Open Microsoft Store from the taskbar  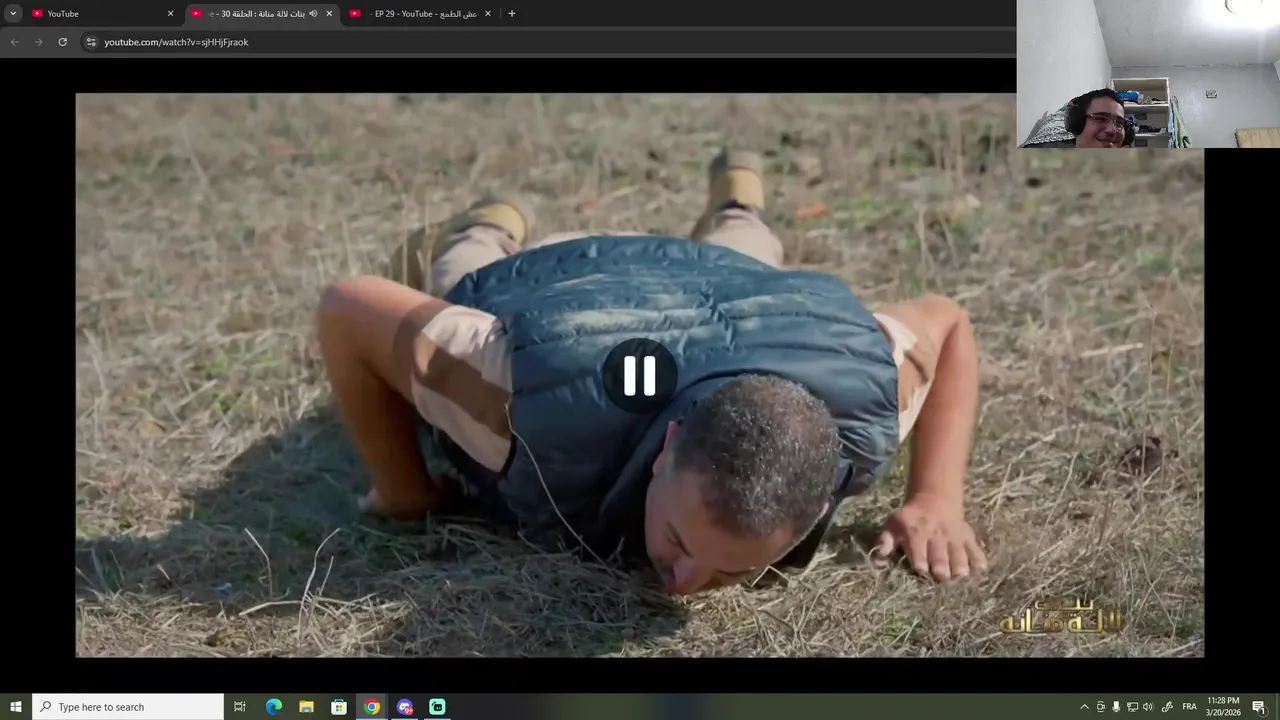pyautogui.click(x=339, y=707)
